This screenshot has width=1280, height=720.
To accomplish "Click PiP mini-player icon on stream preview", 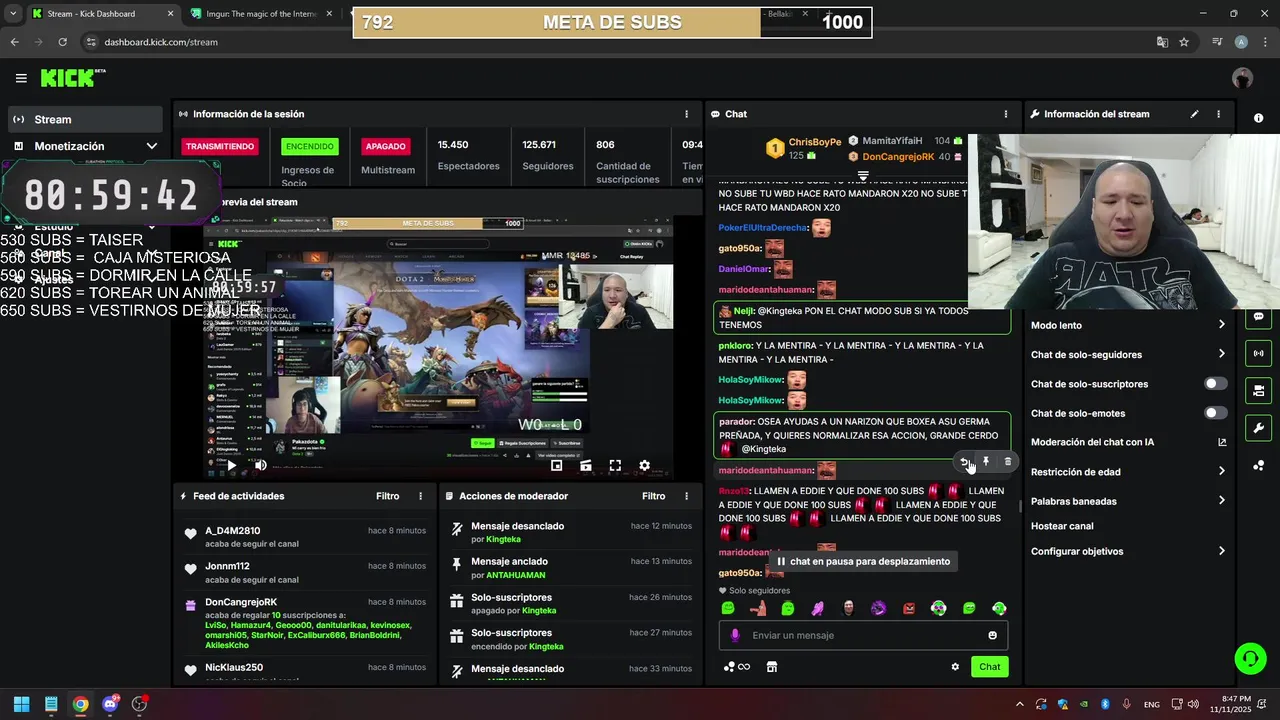I will click(x=557, y=465).
